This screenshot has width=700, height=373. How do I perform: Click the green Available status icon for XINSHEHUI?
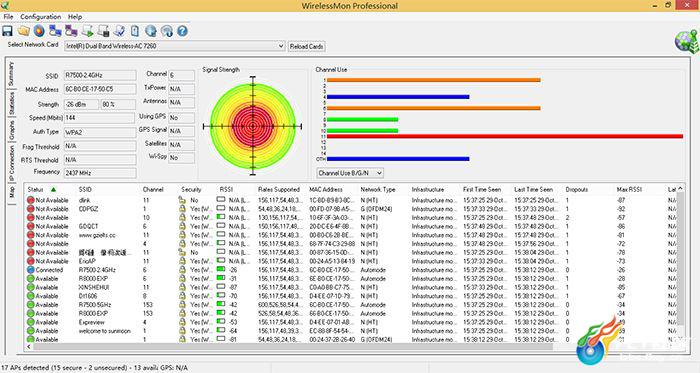coord(30,287)
